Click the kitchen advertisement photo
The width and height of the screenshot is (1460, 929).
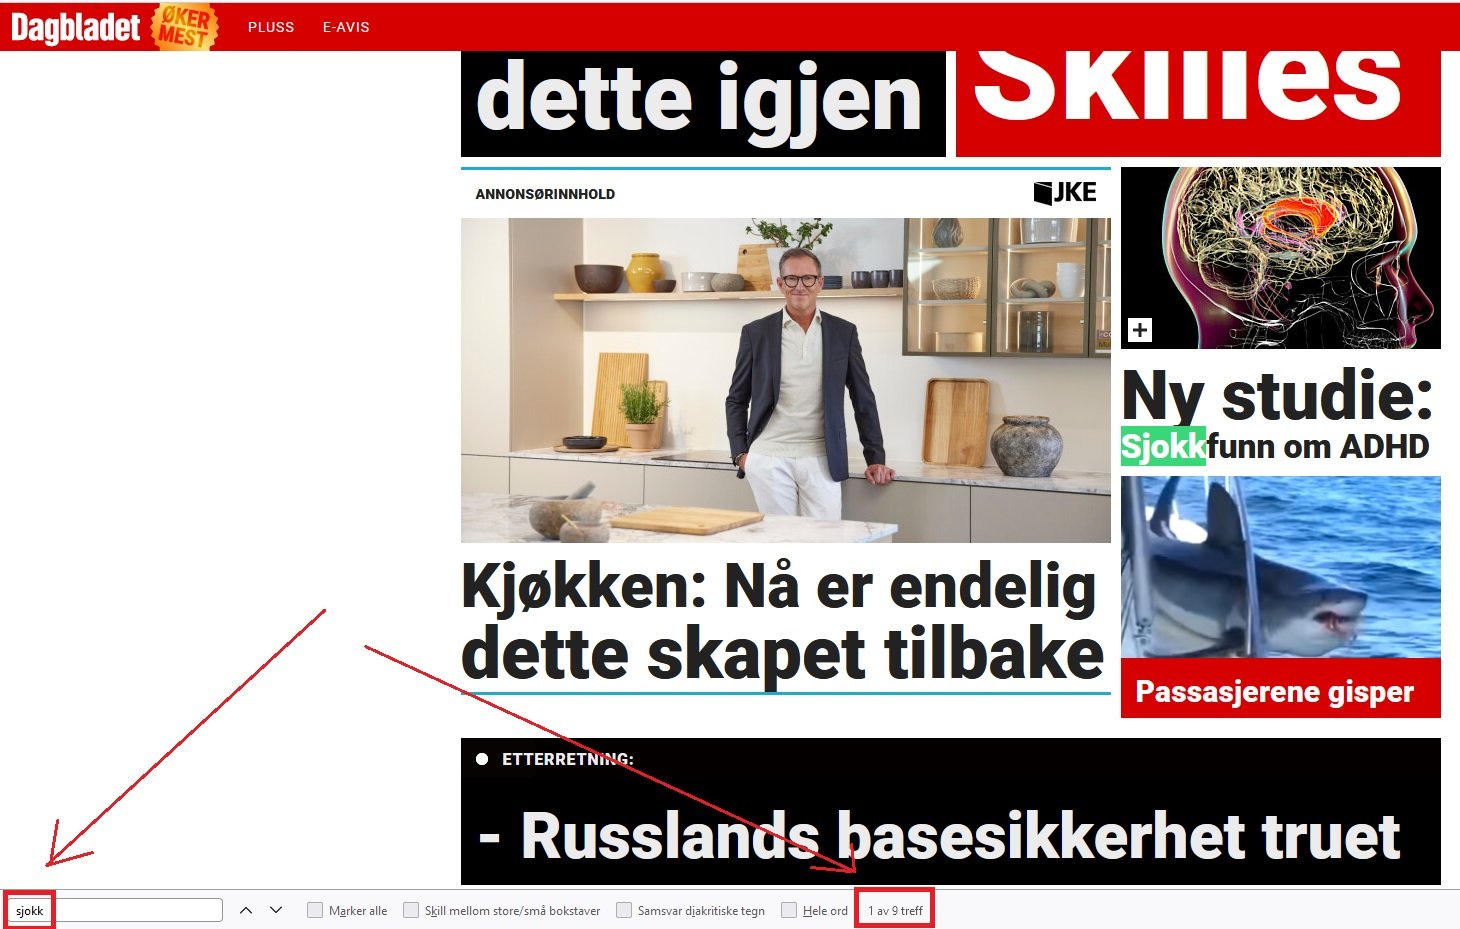tap(786, 380)
